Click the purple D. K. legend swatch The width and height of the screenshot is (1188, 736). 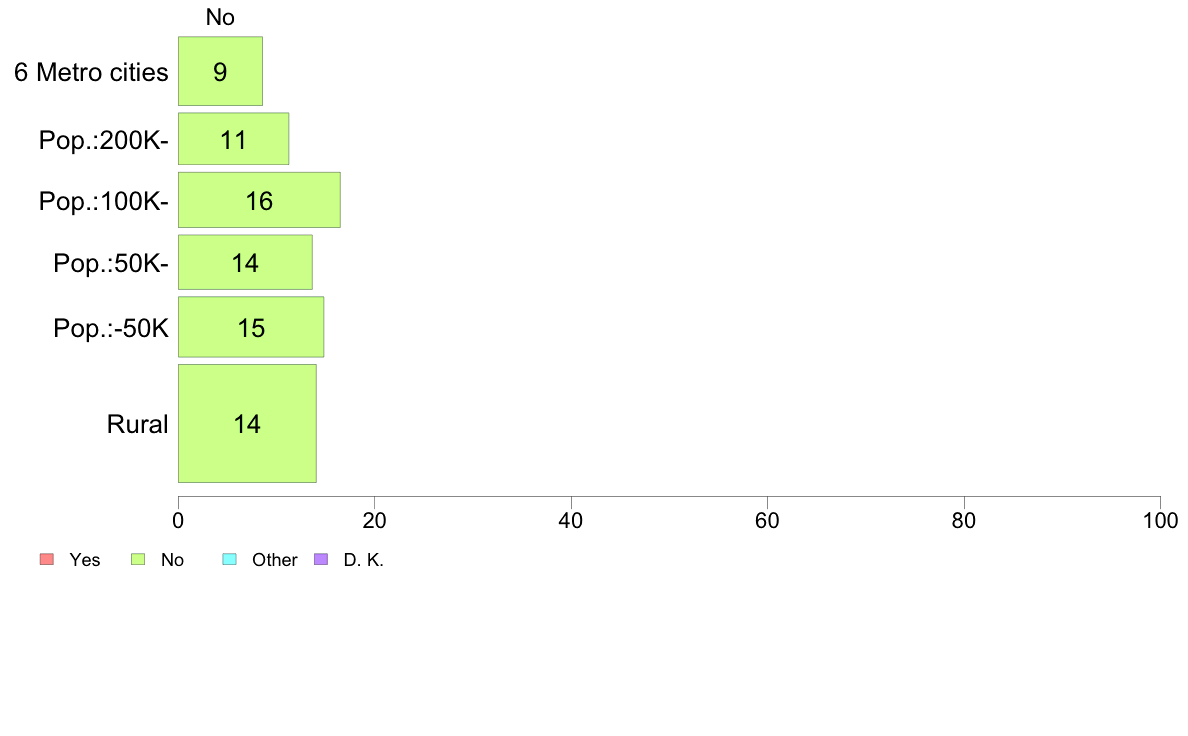point(321,559)
